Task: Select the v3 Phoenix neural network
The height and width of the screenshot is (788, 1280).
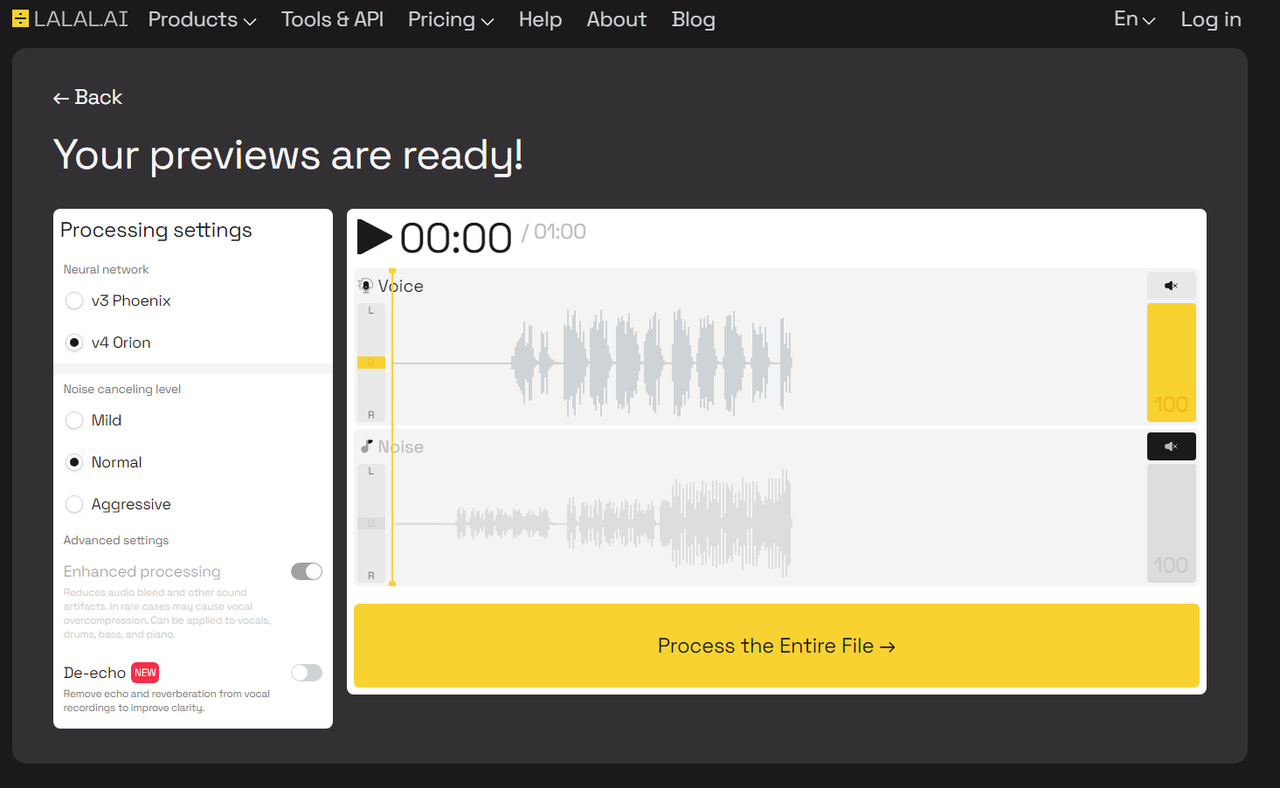Action: pyautogui.click(x=74, y=300)
